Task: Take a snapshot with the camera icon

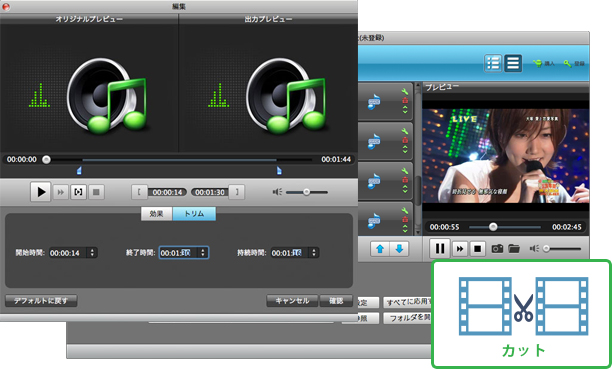Action: click(497, 249)
